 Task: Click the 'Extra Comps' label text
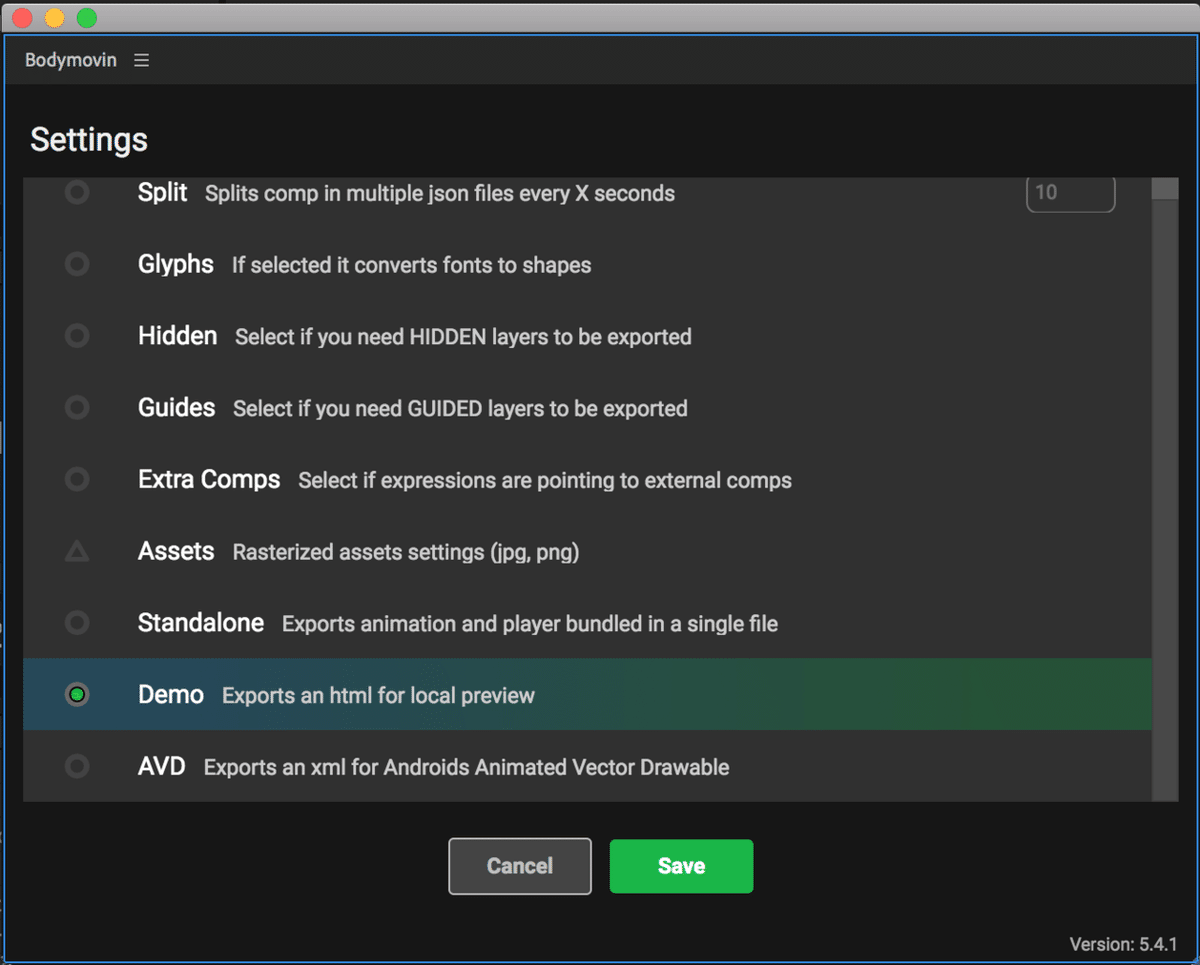[209, 480]
